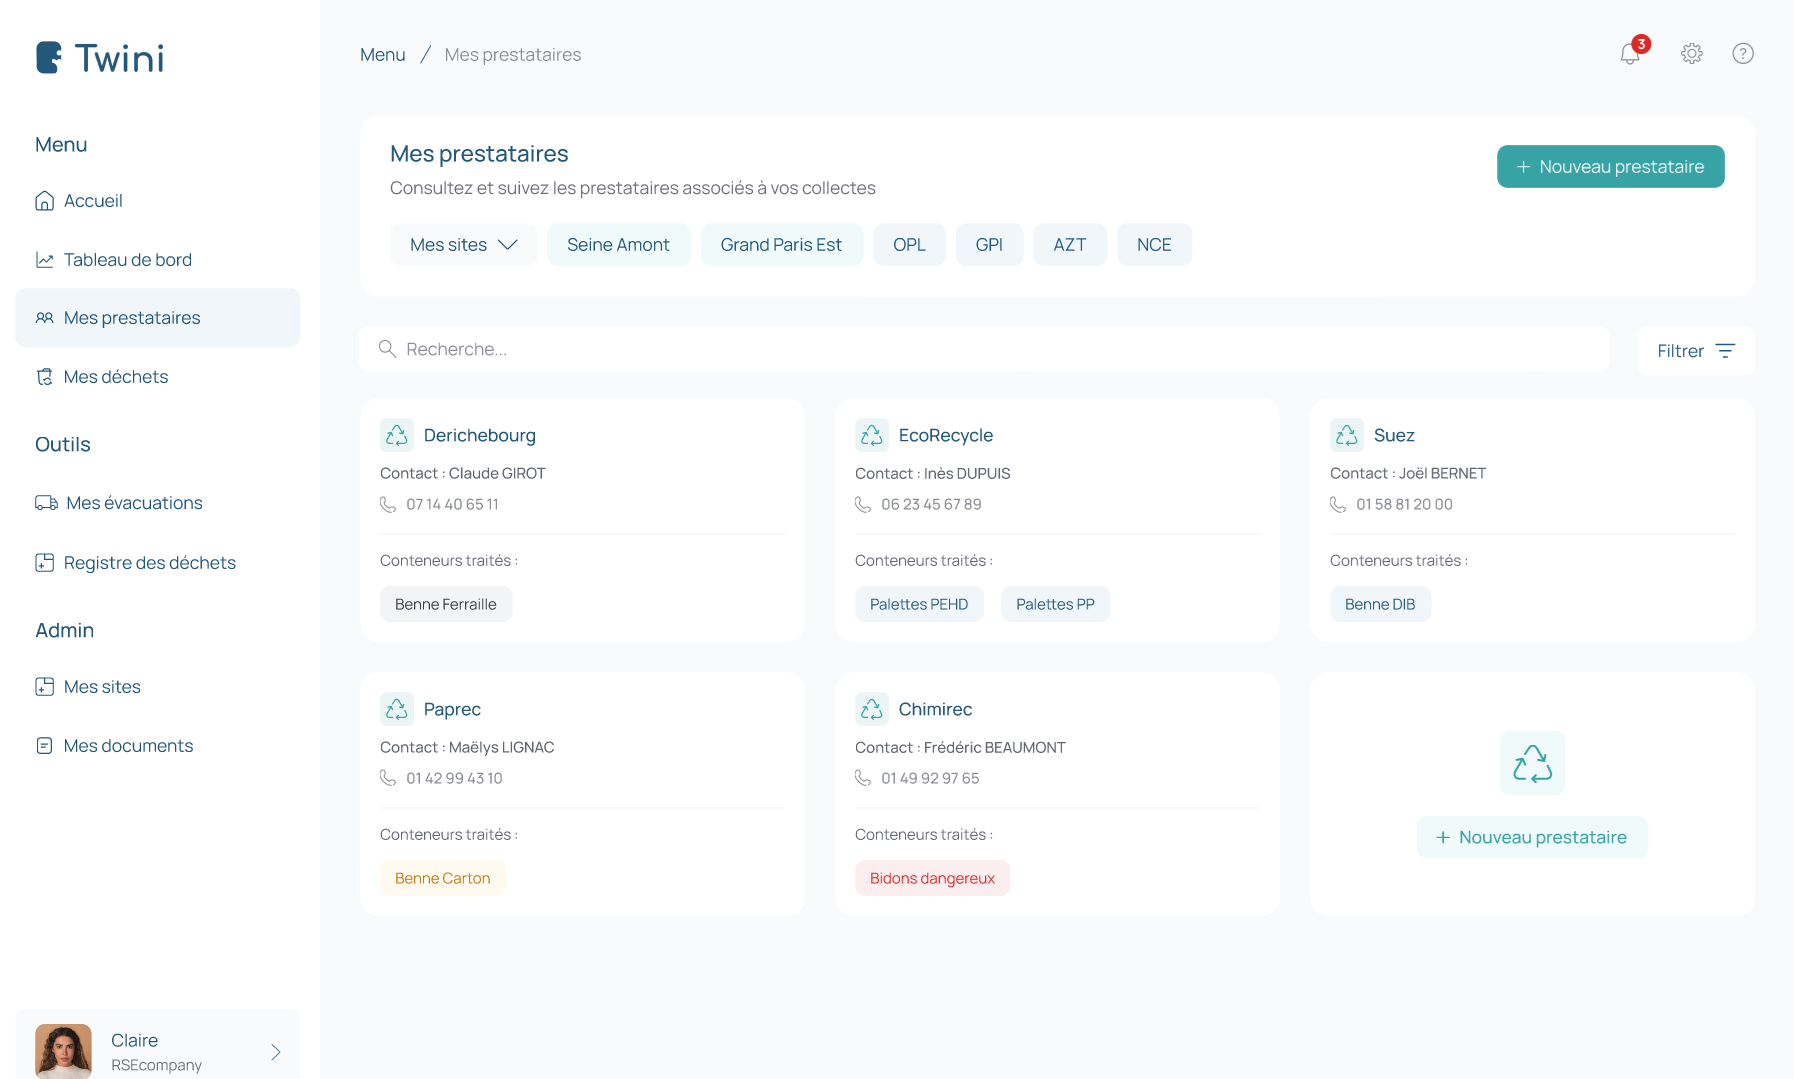1794x1079 pixels.
Task: Open the Filtrer options
Action: 1696,351
